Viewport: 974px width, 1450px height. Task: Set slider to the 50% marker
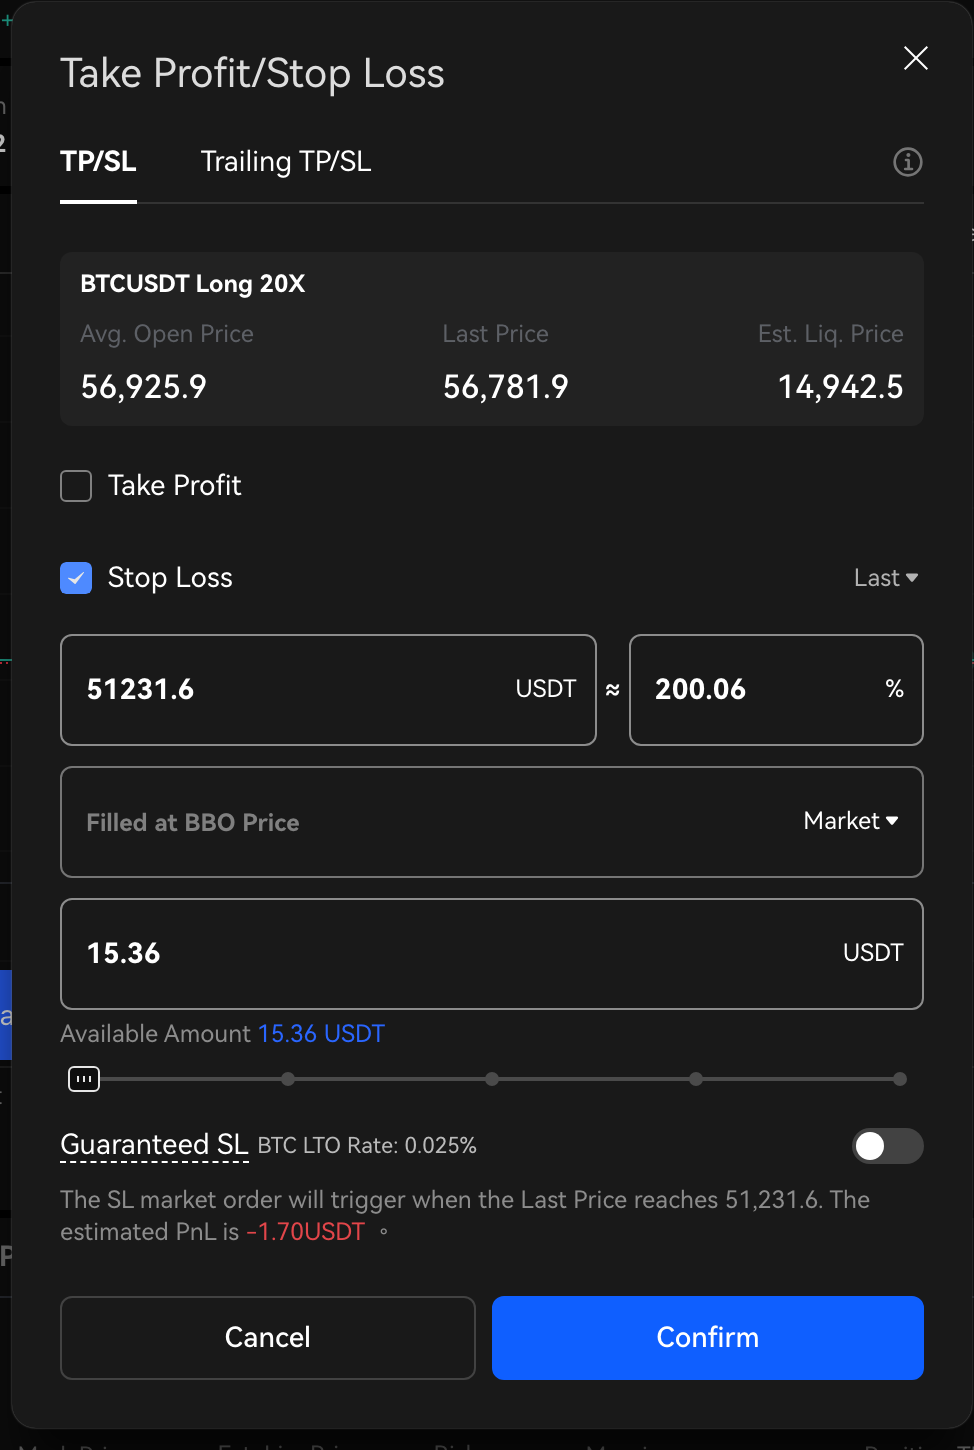tap(492, 1079)
